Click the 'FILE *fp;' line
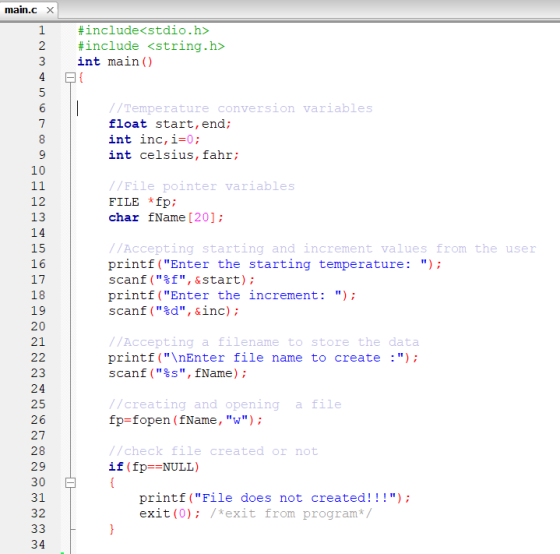This screenshot has height=554, width=560. [x=142, y=202]
